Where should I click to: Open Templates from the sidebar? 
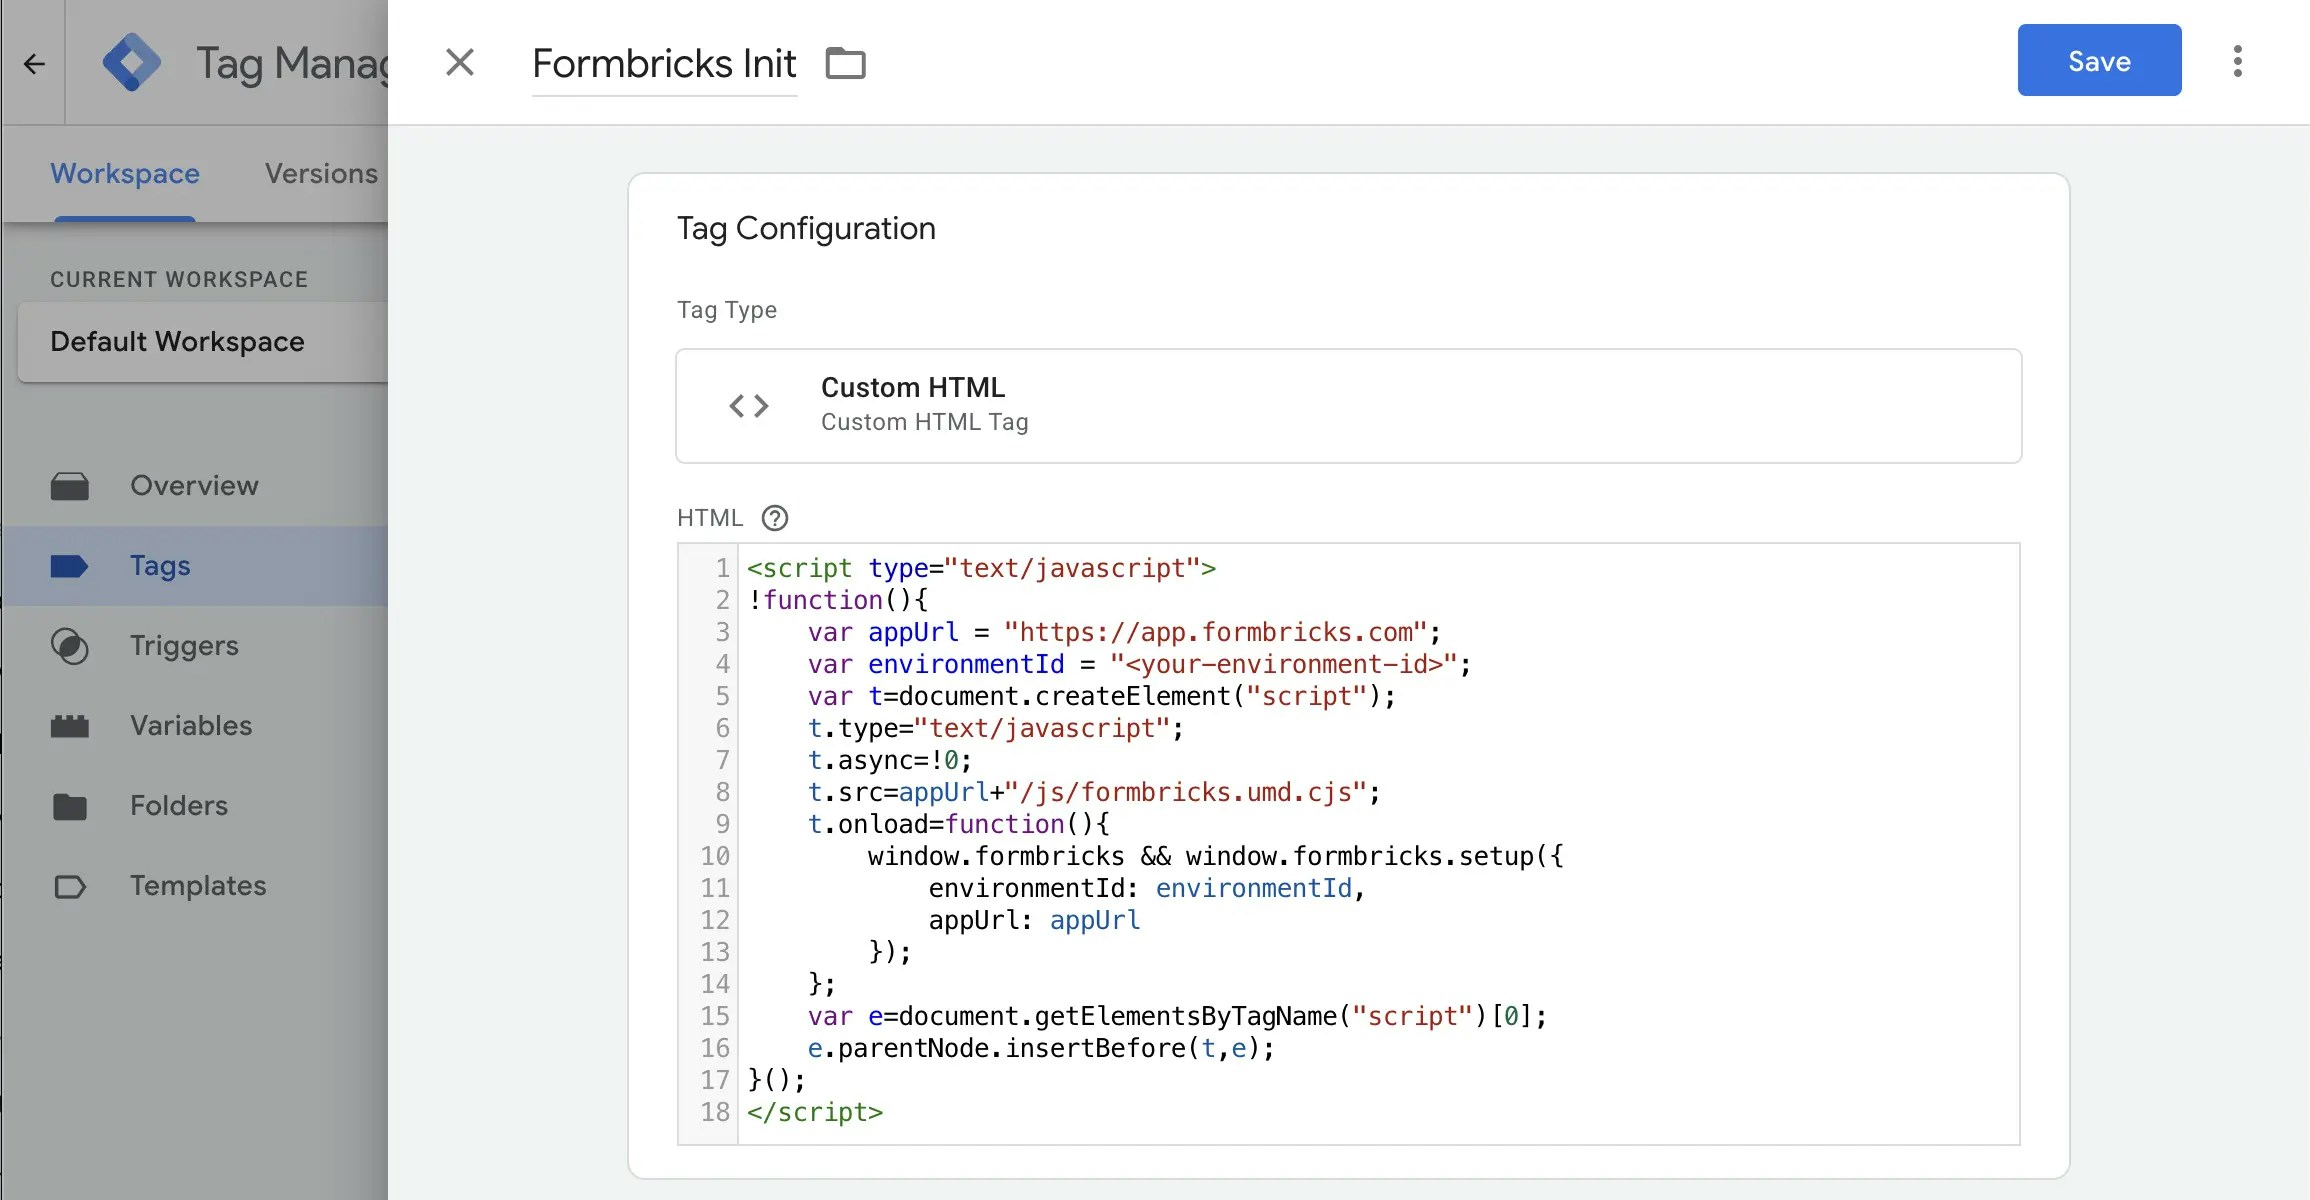click(x=68, y=886)
